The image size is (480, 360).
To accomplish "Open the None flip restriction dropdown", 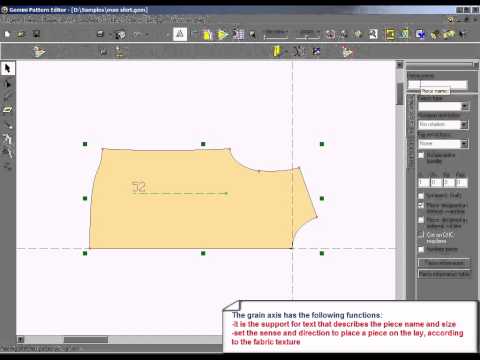I will [x=443, y=144].
